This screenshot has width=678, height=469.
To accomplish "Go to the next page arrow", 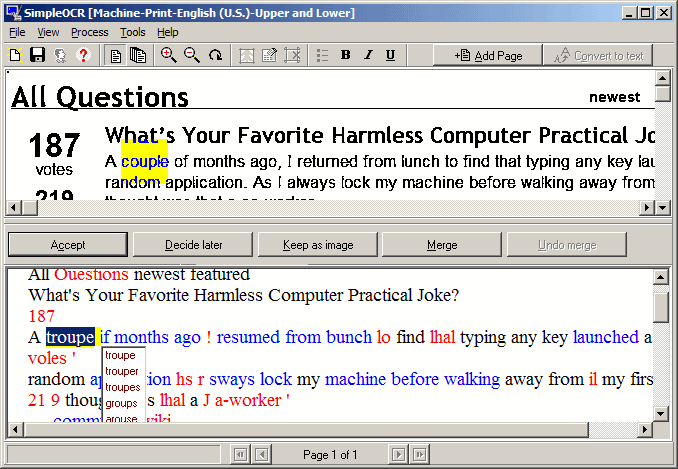I will pos(397,455).
